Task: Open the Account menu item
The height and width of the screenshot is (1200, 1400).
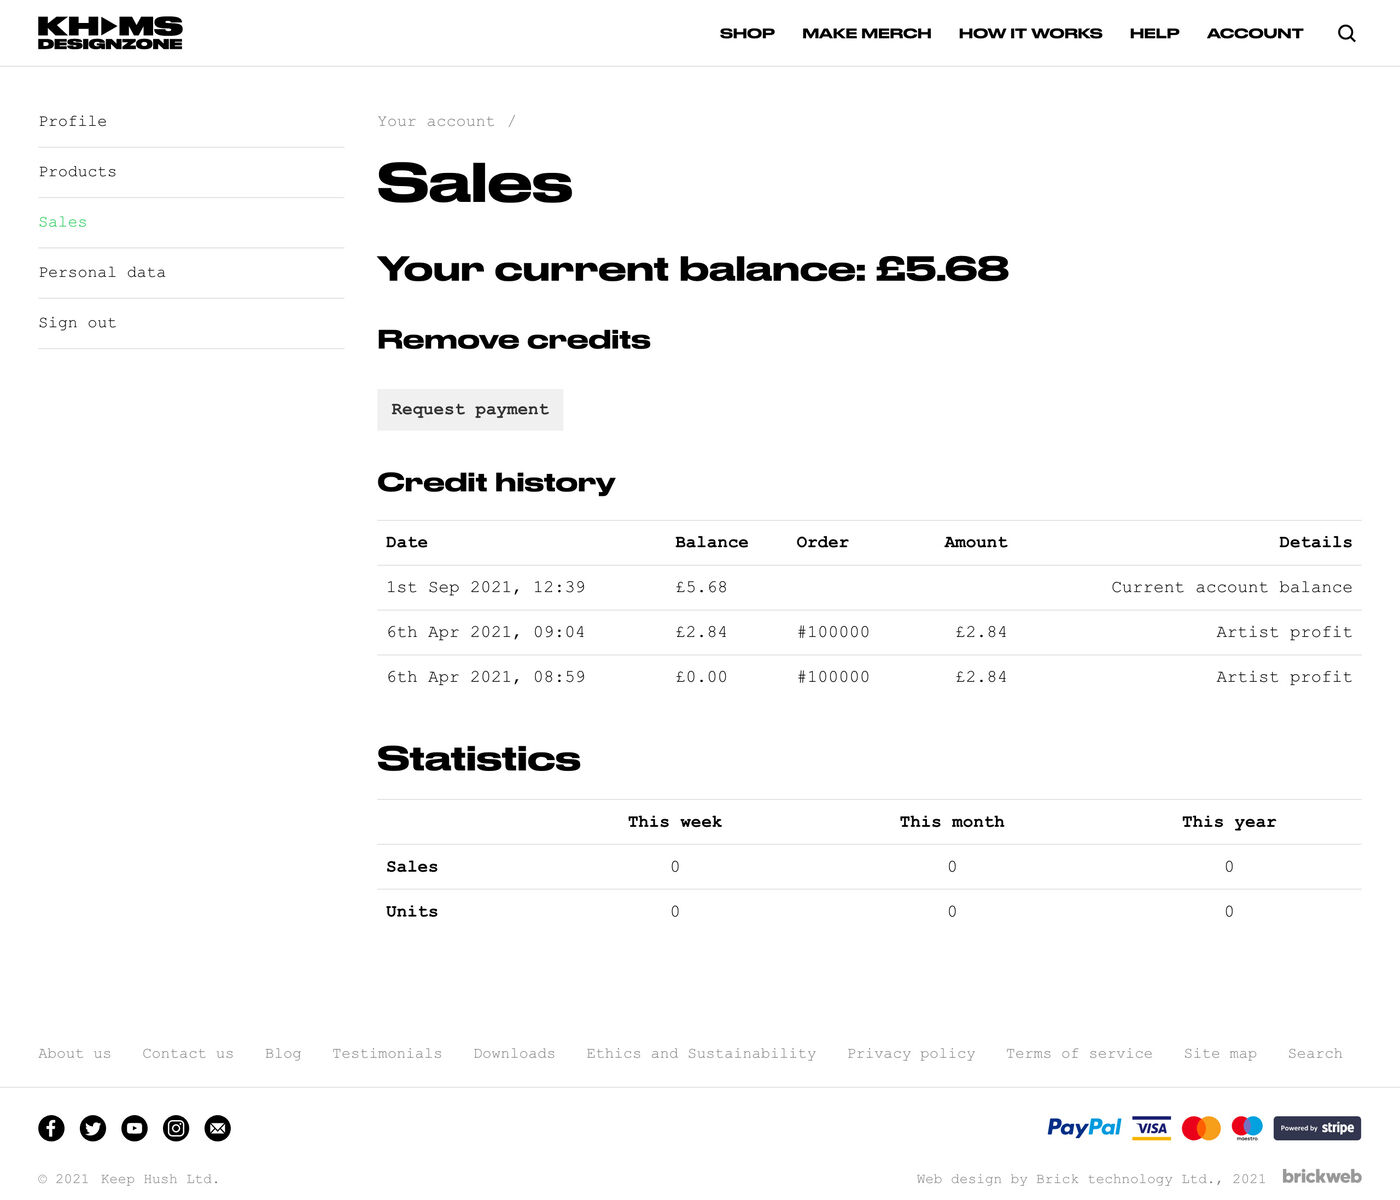Action: click(x=1254, y=33)
